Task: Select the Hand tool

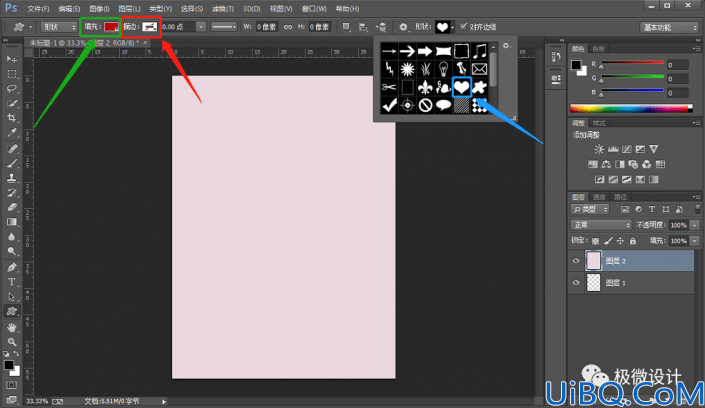Action: [12, 327]
